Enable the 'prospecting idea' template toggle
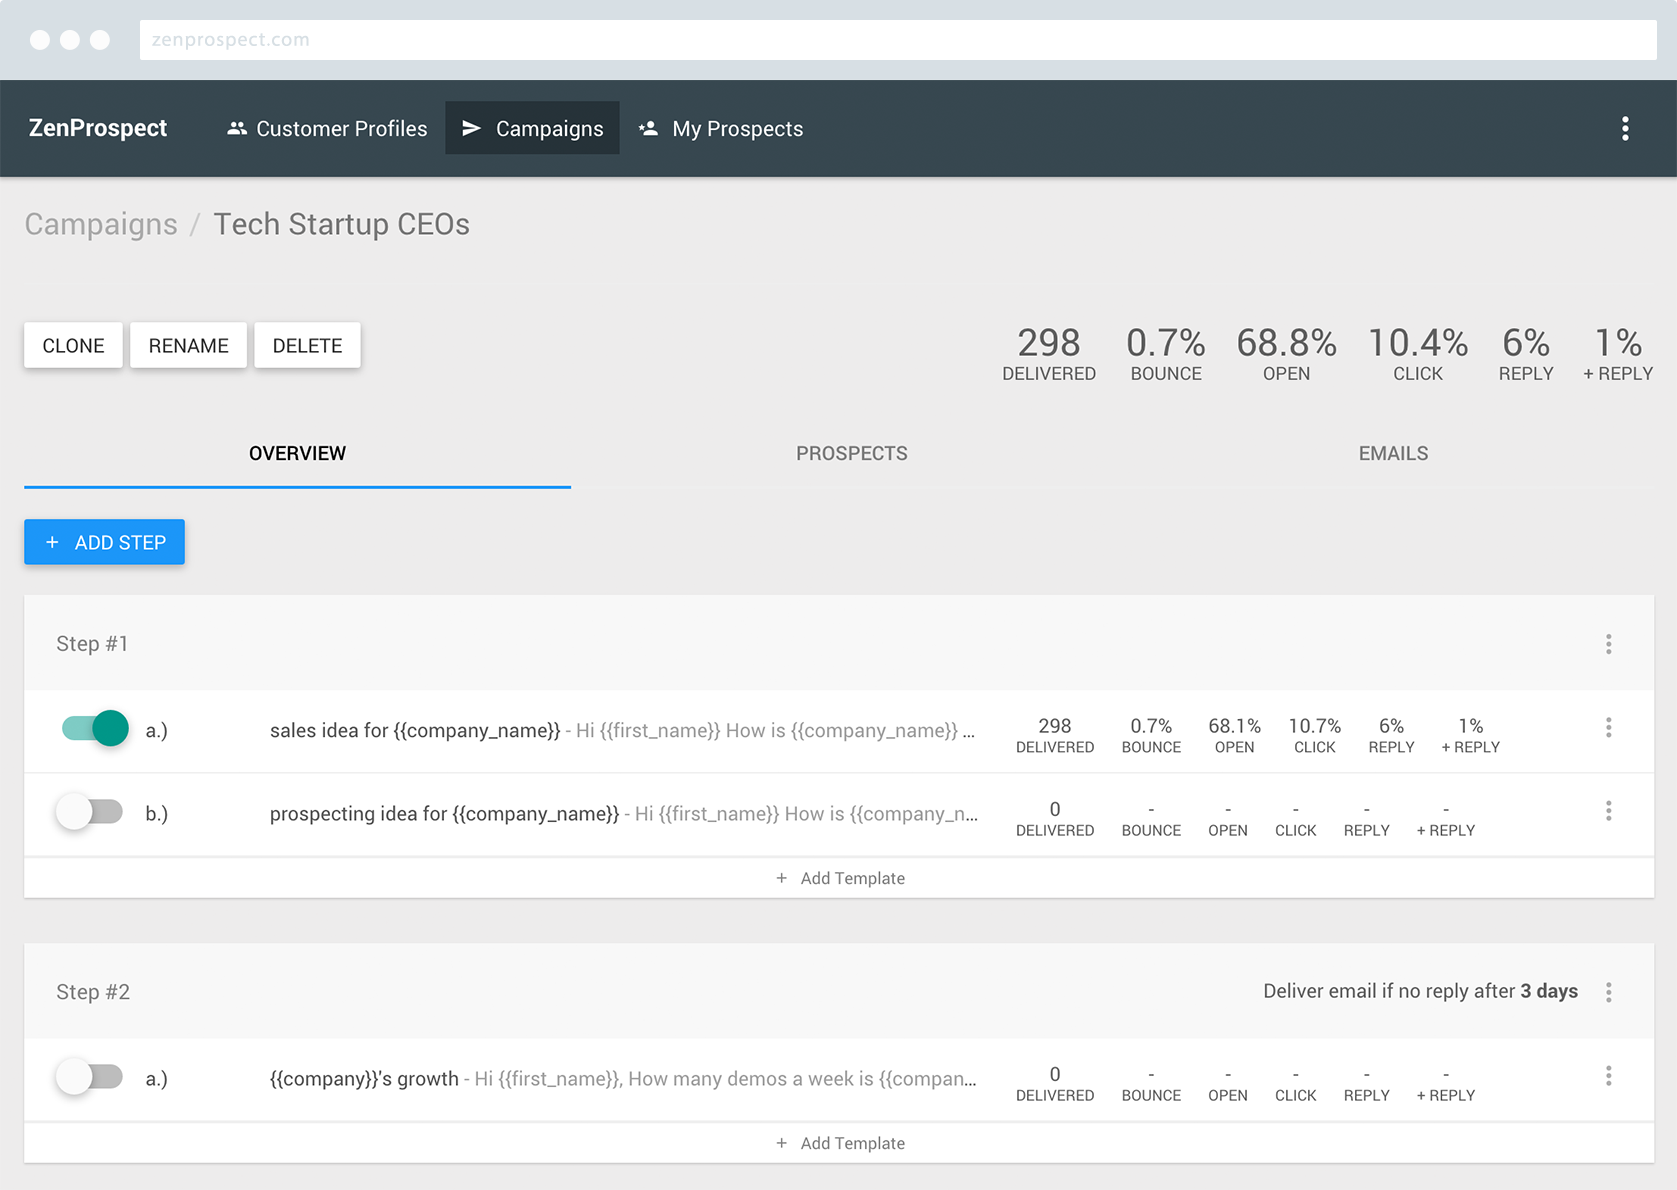This screenshot has height=1190, width=1677. [x=90, y=811]
